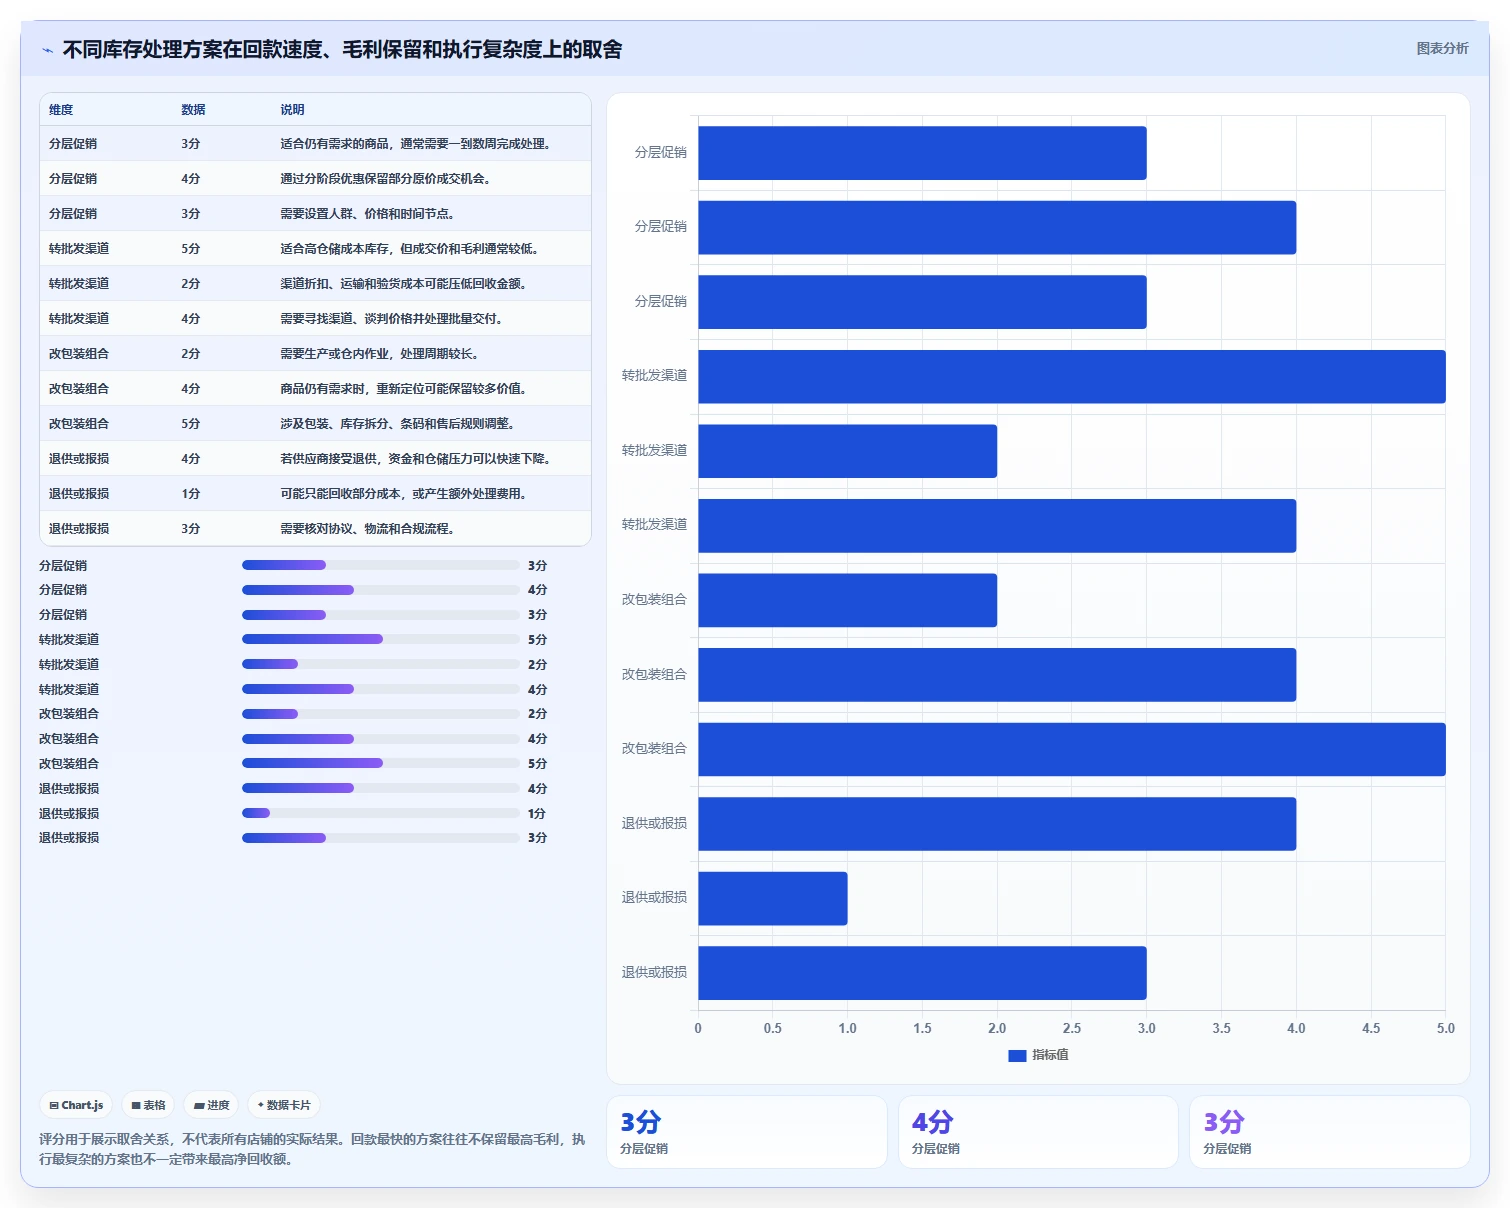
Task: Click the 转批发渠道 chart bar reaching 5.0
Action: pyautogui.click(x=1071, y=376)
